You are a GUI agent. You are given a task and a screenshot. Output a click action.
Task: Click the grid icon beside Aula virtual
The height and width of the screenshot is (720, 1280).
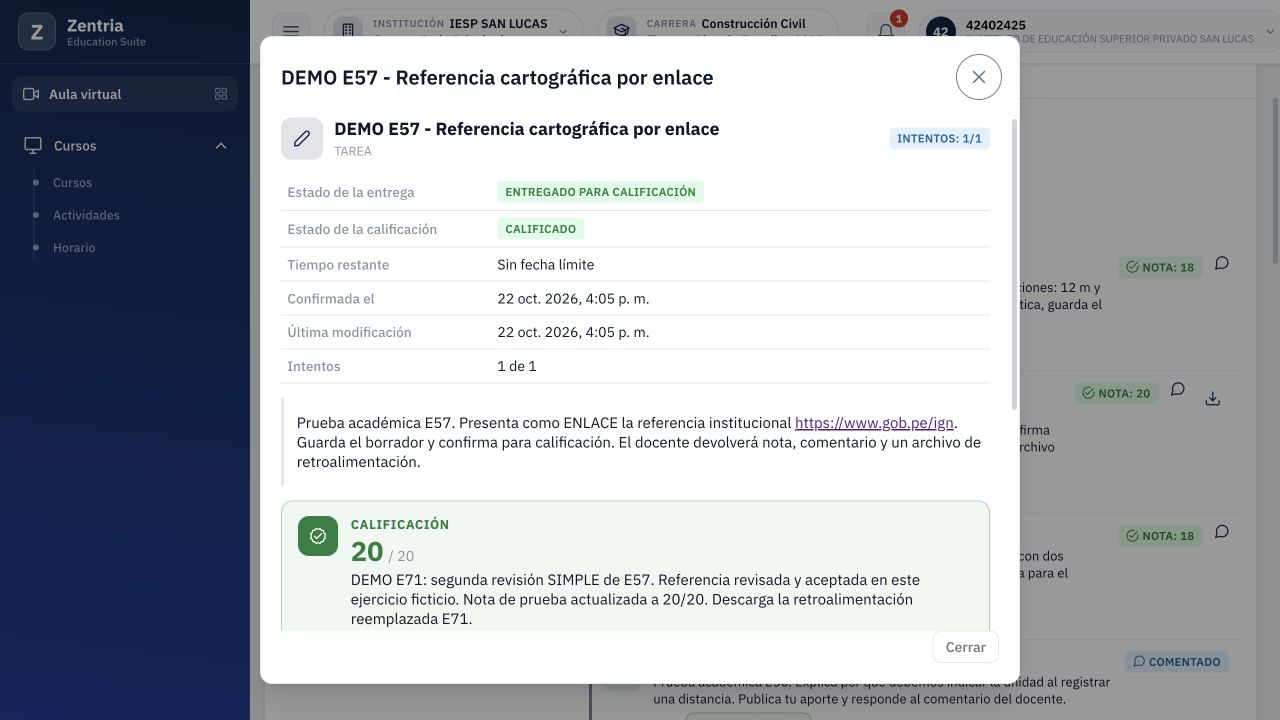[x=221, y=94]
